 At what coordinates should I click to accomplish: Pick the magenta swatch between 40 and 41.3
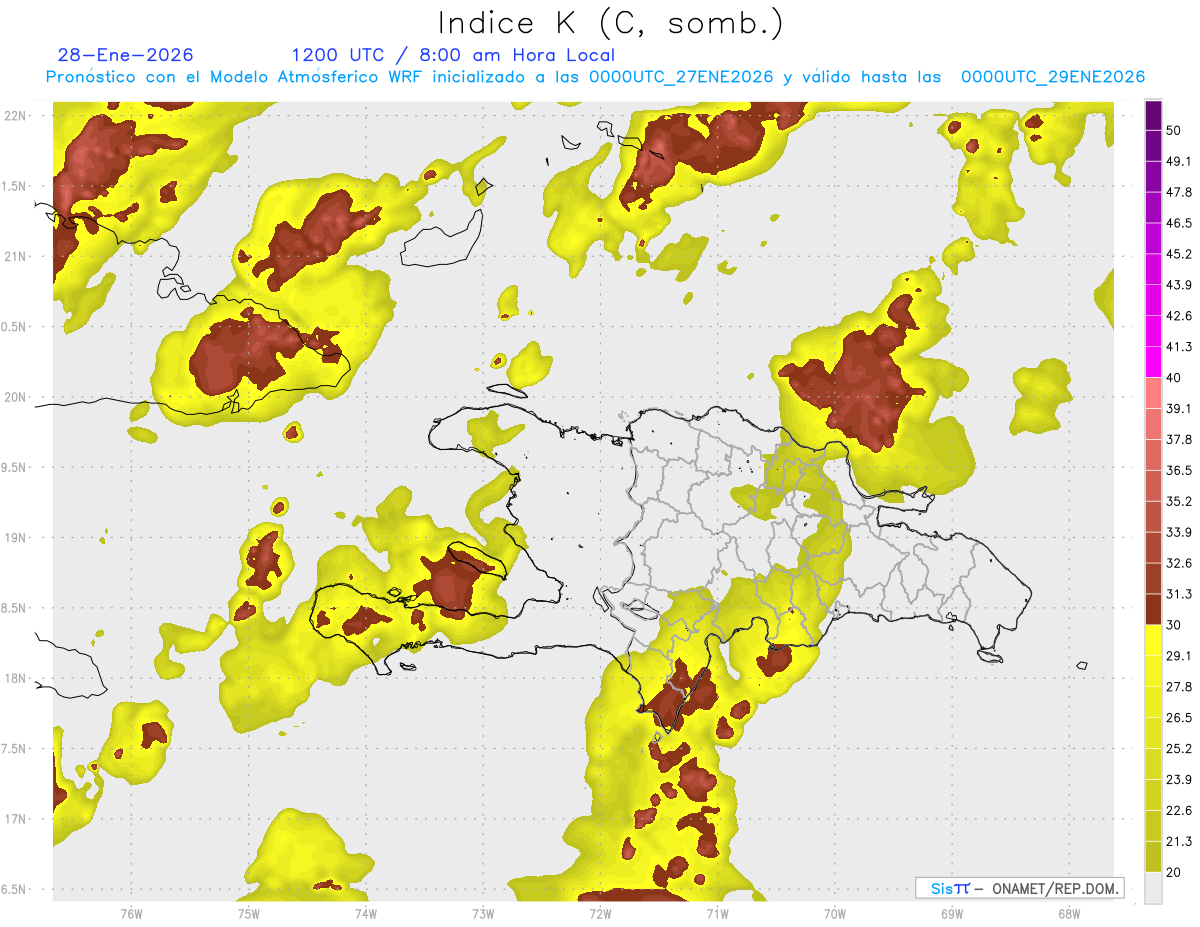click(1153, 362)
